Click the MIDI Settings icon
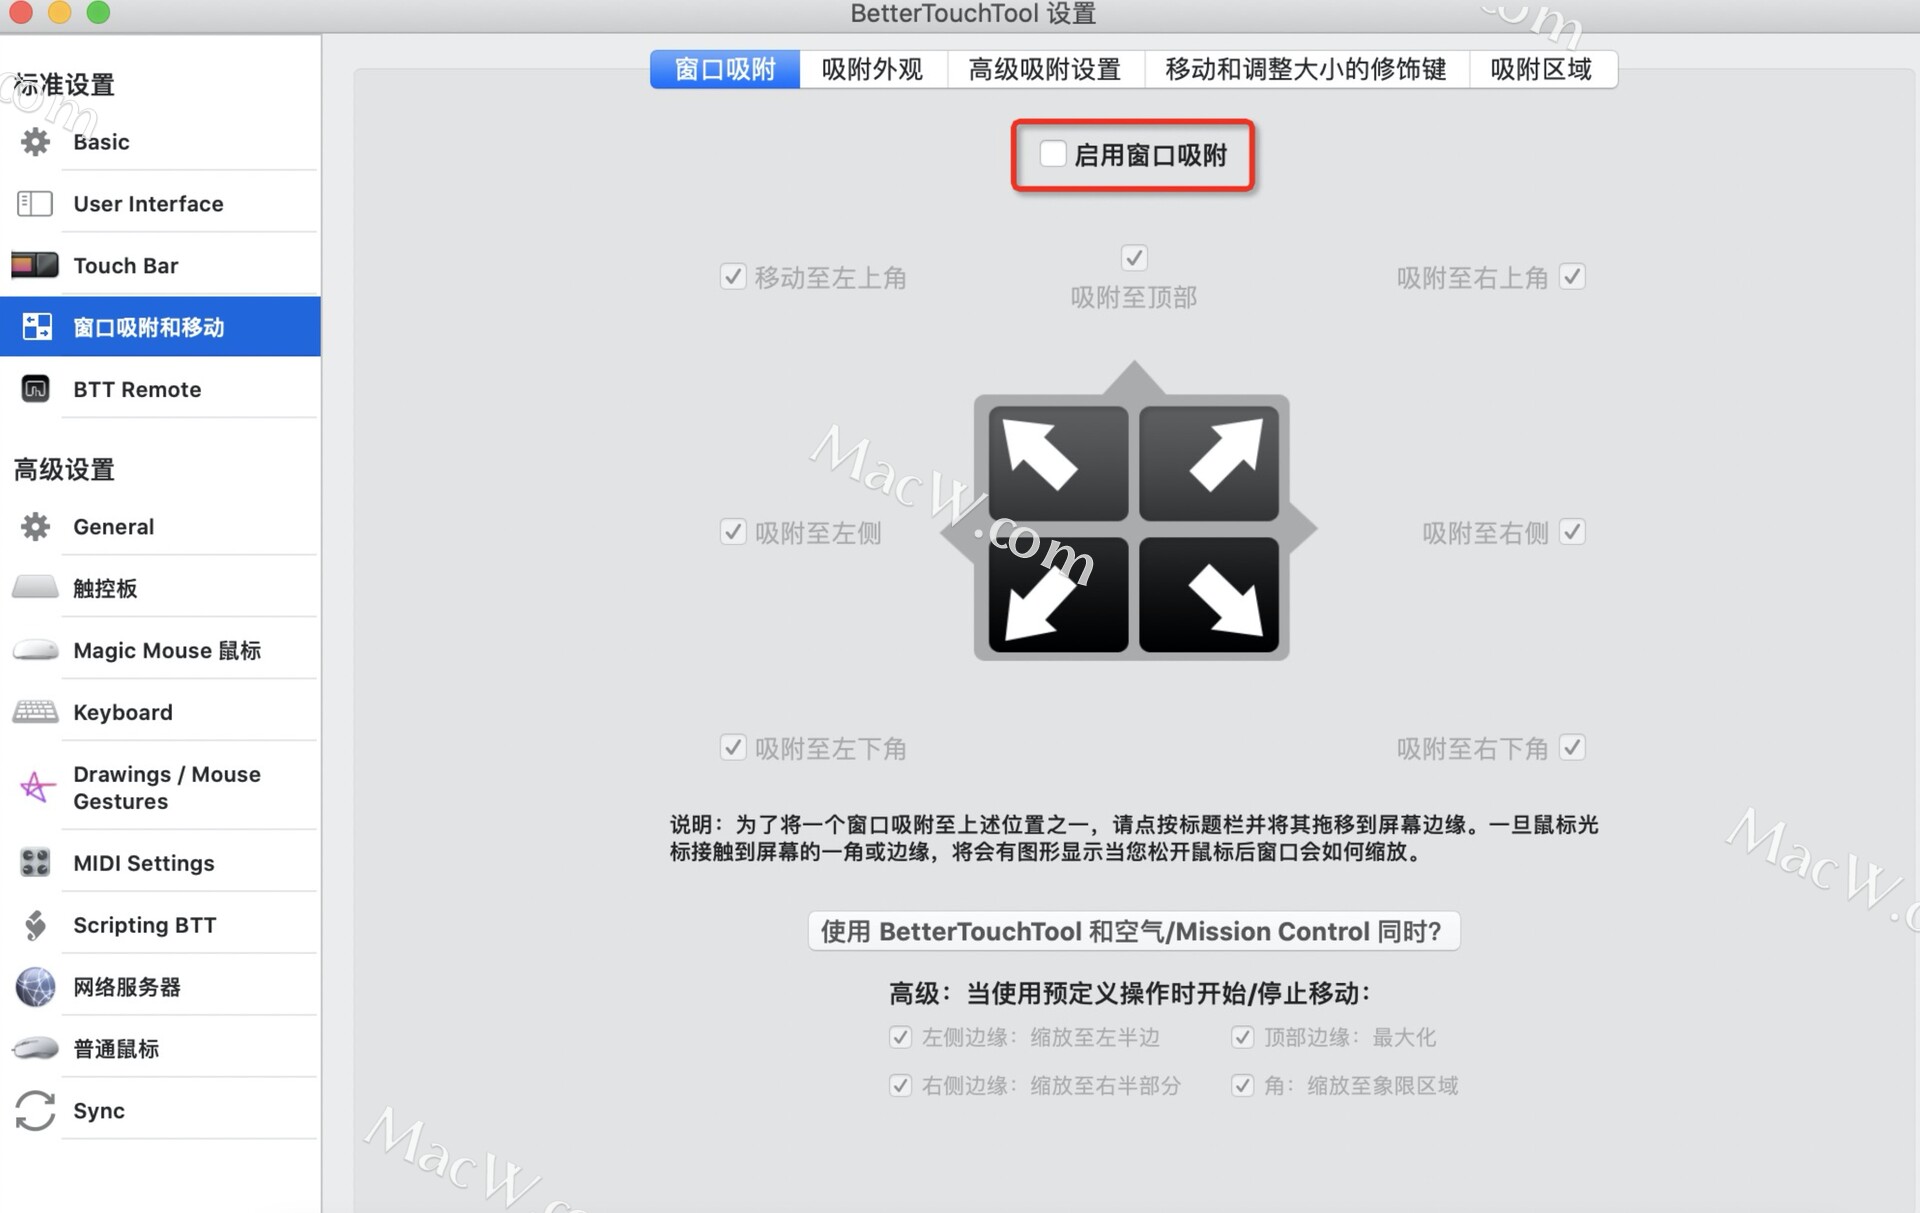The width and height of the screenshot is (1920, 1213). pyautogui.click(x=35, y=864)
